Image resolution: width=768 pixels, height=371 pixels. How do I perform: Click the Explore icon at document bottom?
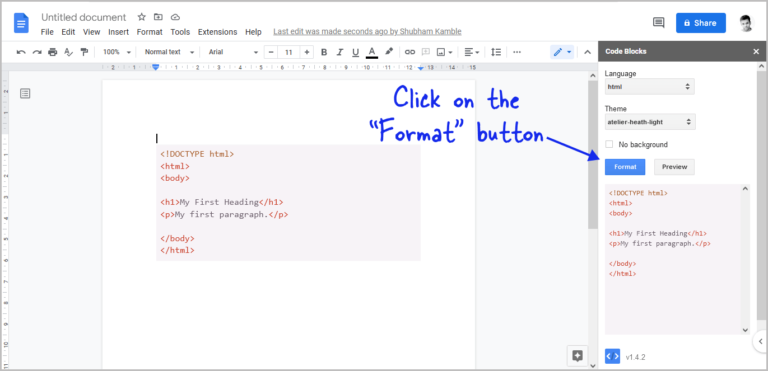(x=577, y=356)
